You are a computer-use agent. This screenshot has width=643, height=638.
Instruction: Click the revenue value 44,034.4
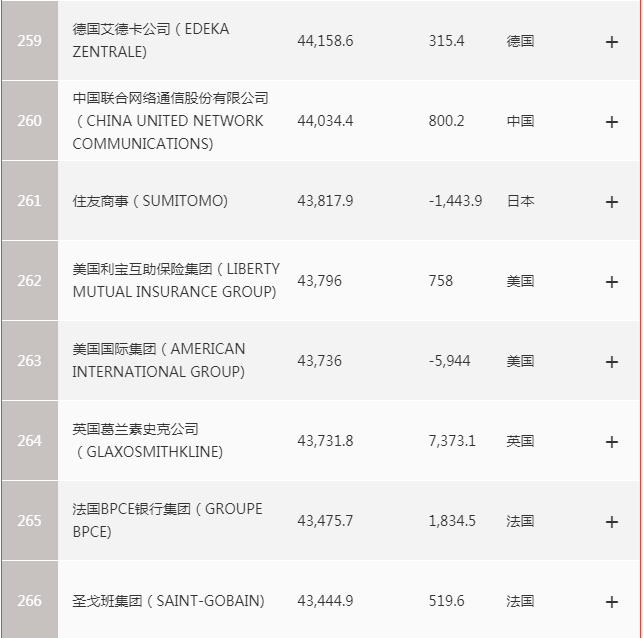(325, 121)
